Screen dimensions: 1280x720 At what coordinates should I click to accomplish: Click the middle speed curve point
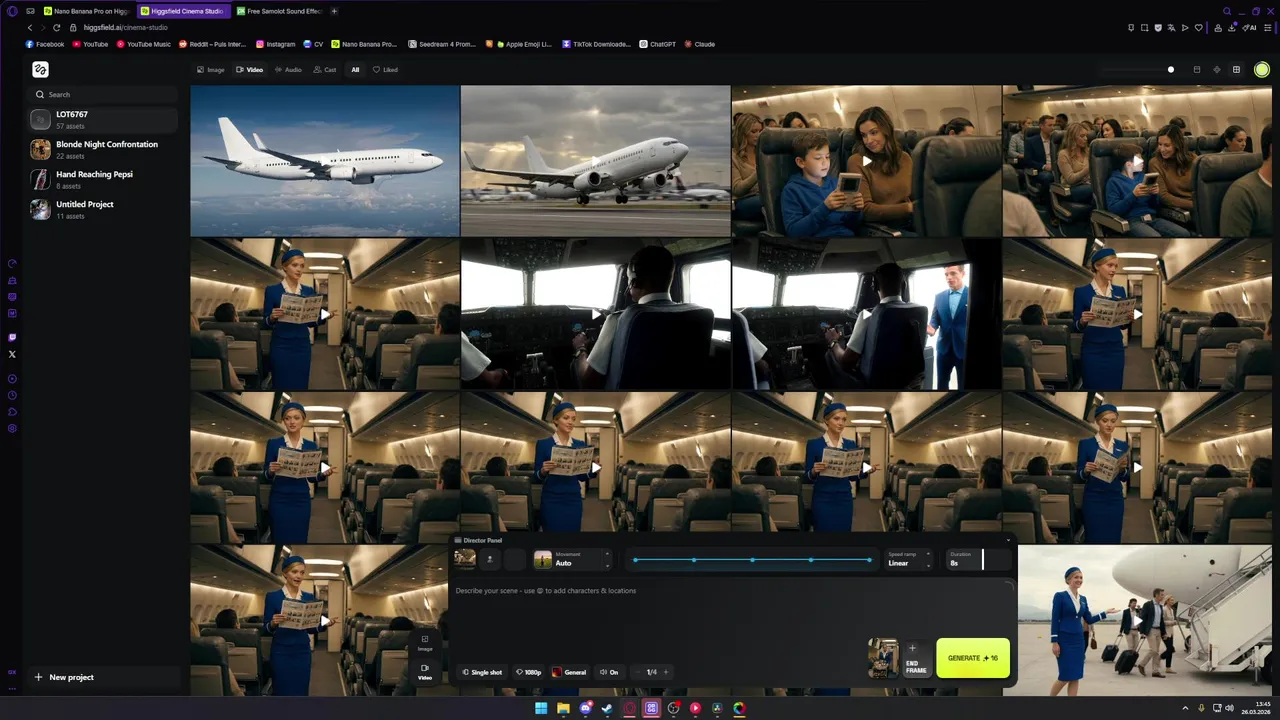point(752,560)
